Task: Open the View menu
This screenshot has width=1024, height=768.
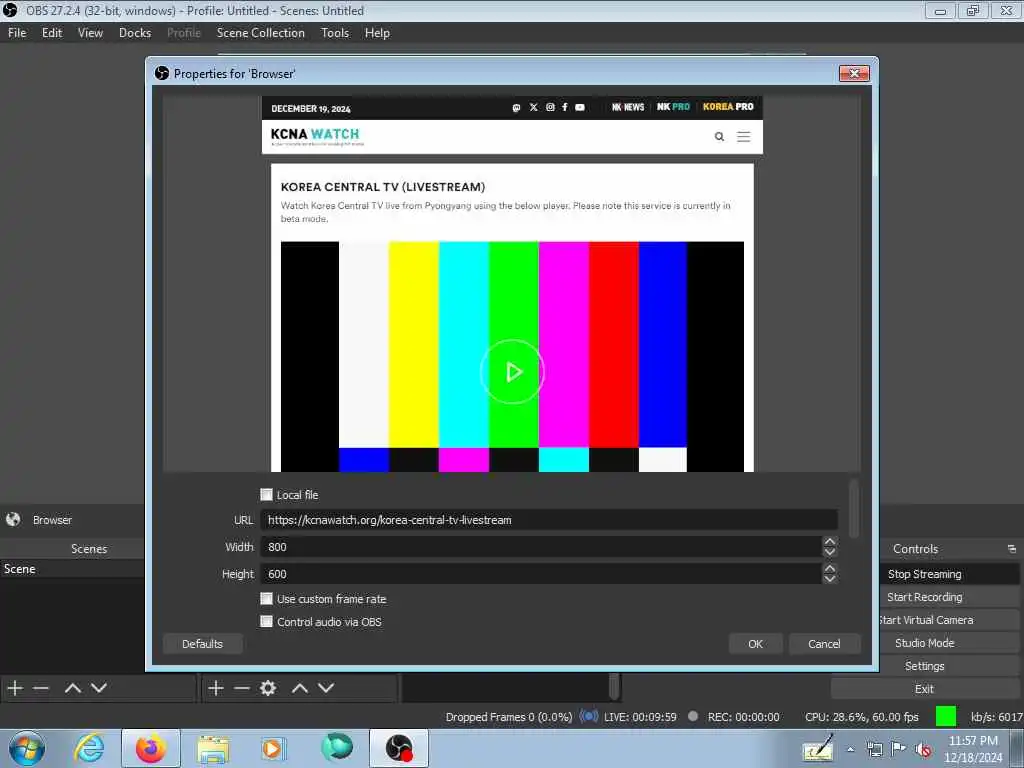Action: tap(90, 33)
